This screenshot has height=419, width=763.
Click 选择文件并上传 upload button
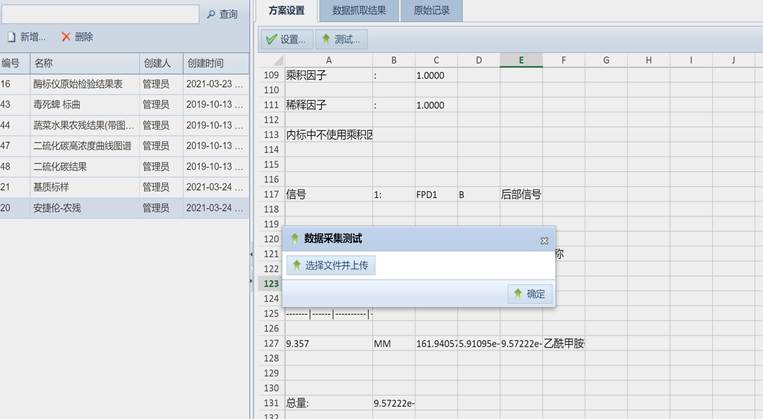pos(331,265)
